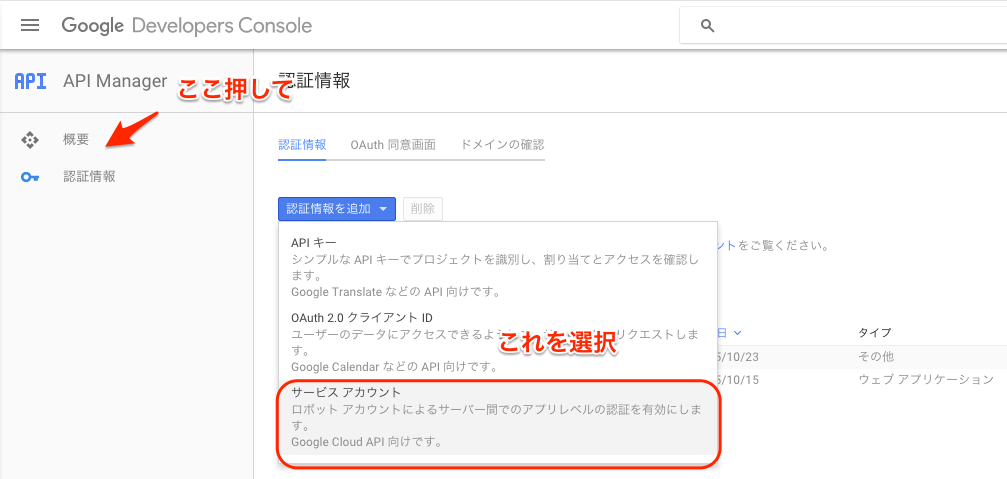The height and width of the screenshot is (479, 1007).
Task: Click the タイプ column header
Action: pos(875,333)
